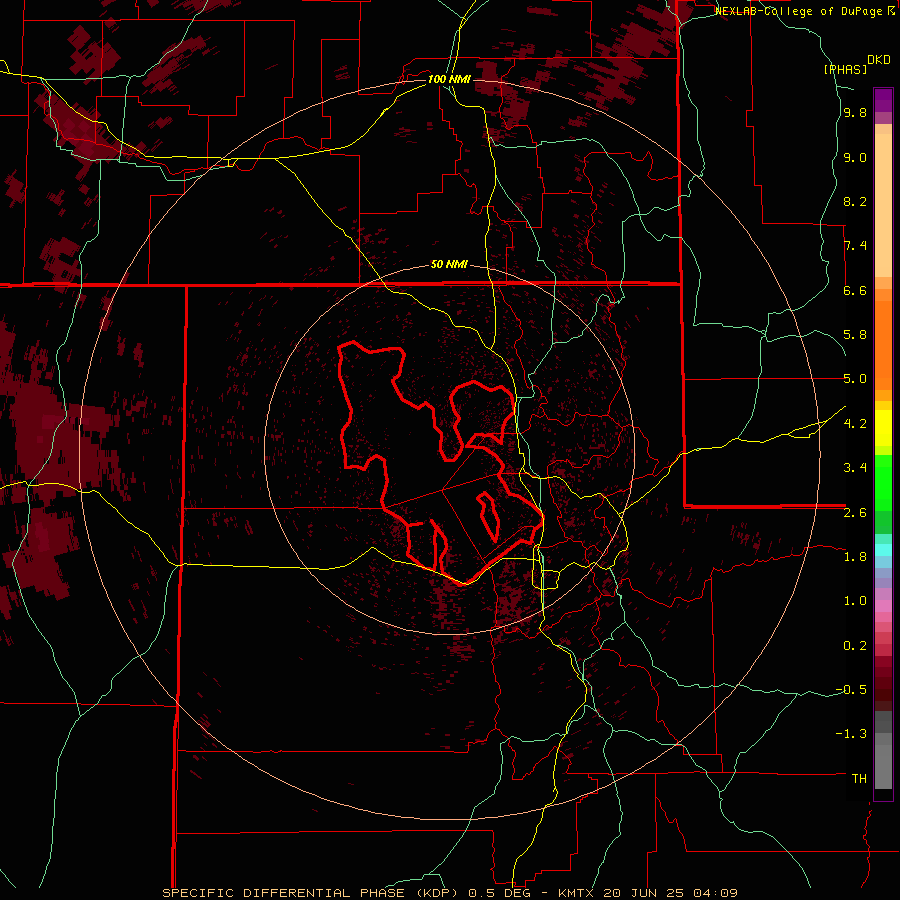Click the 7.4 scale value
Viewport: 900px width, 900px height.
click(x=855, y=246)
